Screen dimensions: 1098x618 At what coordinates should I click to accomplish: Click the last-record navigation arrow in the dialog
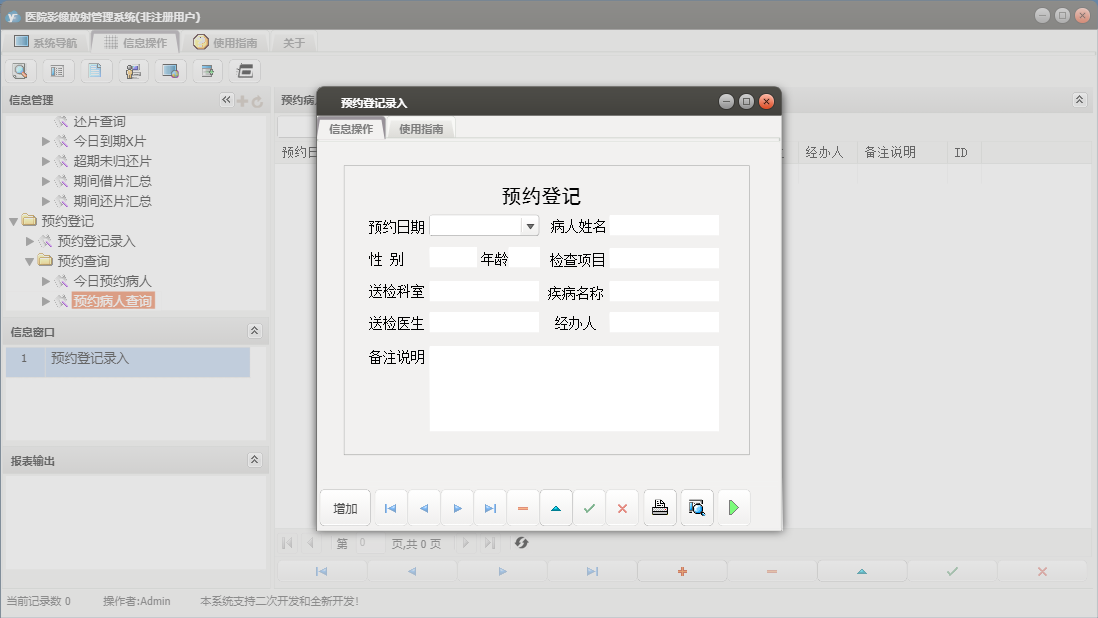490,507
